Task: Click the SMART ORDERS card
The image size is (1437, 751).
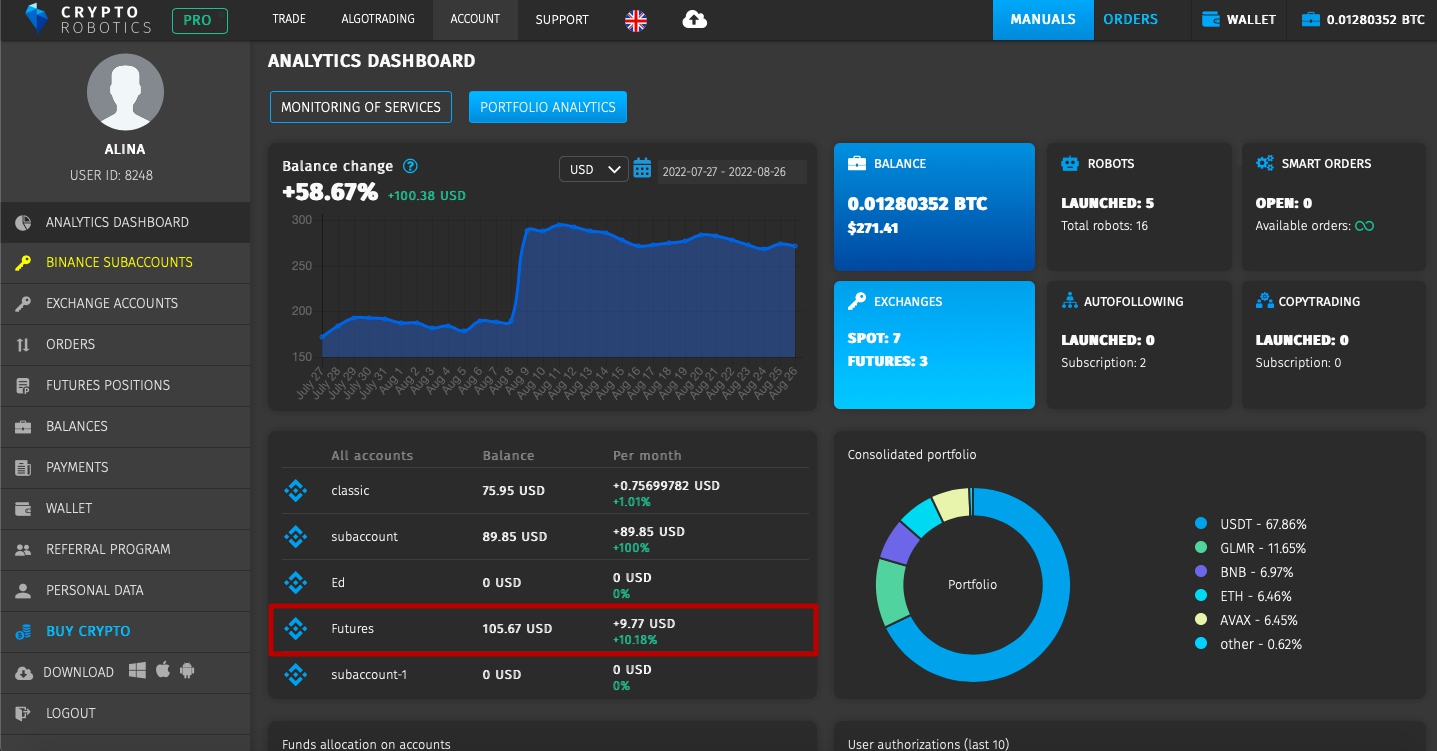Action: (x=1333, y=207)
